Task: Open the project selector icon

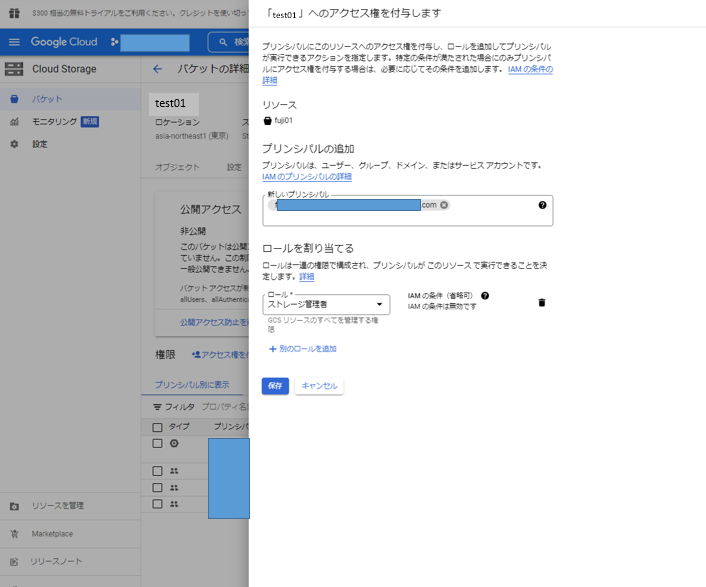Action: [x=114, y=42]
